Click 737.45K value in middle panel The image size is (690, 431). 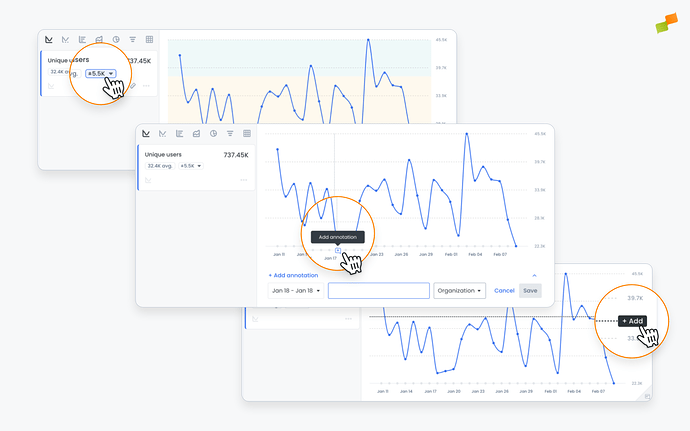236,155
